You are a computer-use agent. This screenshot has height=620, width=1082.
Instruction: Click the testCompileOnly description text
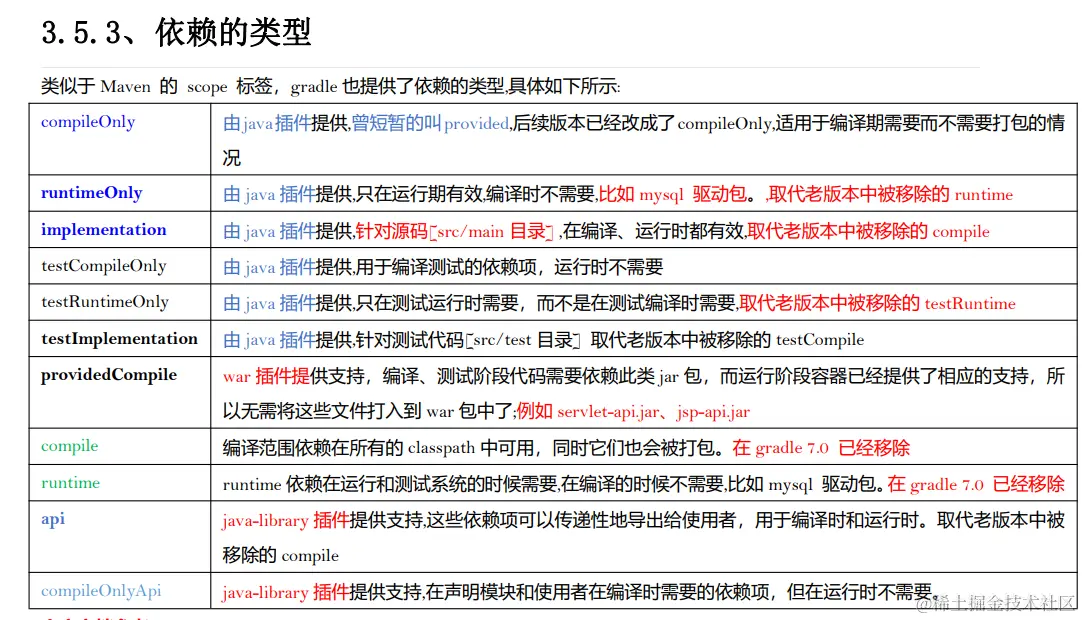(442, 267)
